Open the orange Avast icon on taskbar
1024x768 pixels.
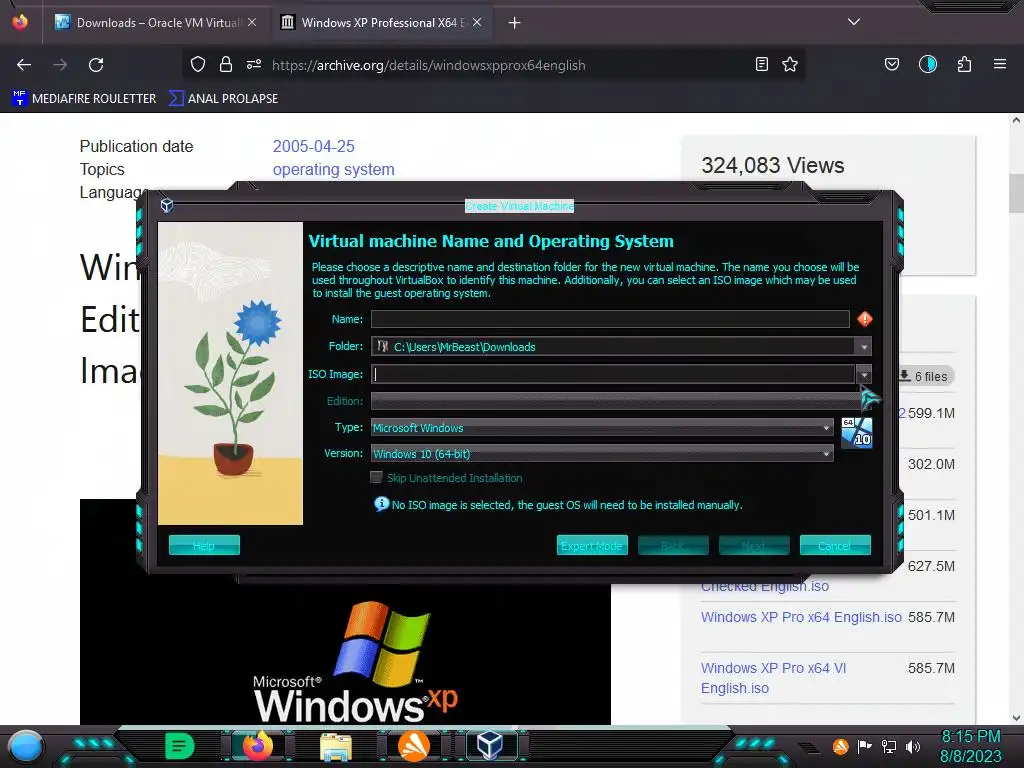[413, 746]
